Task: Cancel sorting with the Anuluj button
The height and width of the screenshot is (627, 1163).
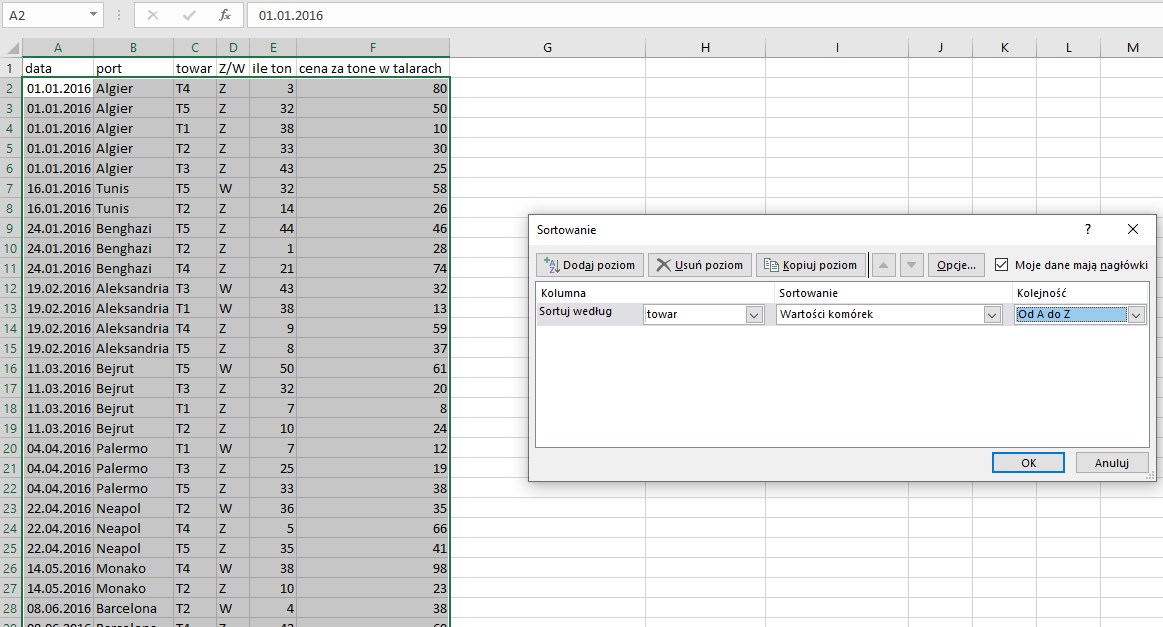Action: (x=1111, y=462)
